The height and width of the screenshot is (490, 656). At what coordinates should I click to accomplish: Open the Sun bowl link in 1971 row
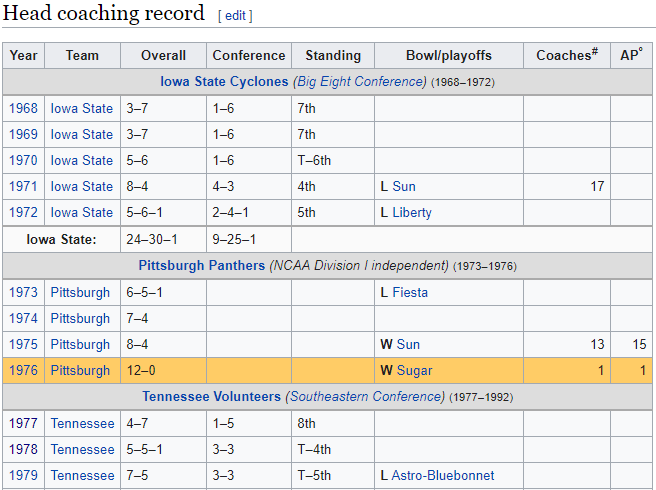tap(404, 186)
